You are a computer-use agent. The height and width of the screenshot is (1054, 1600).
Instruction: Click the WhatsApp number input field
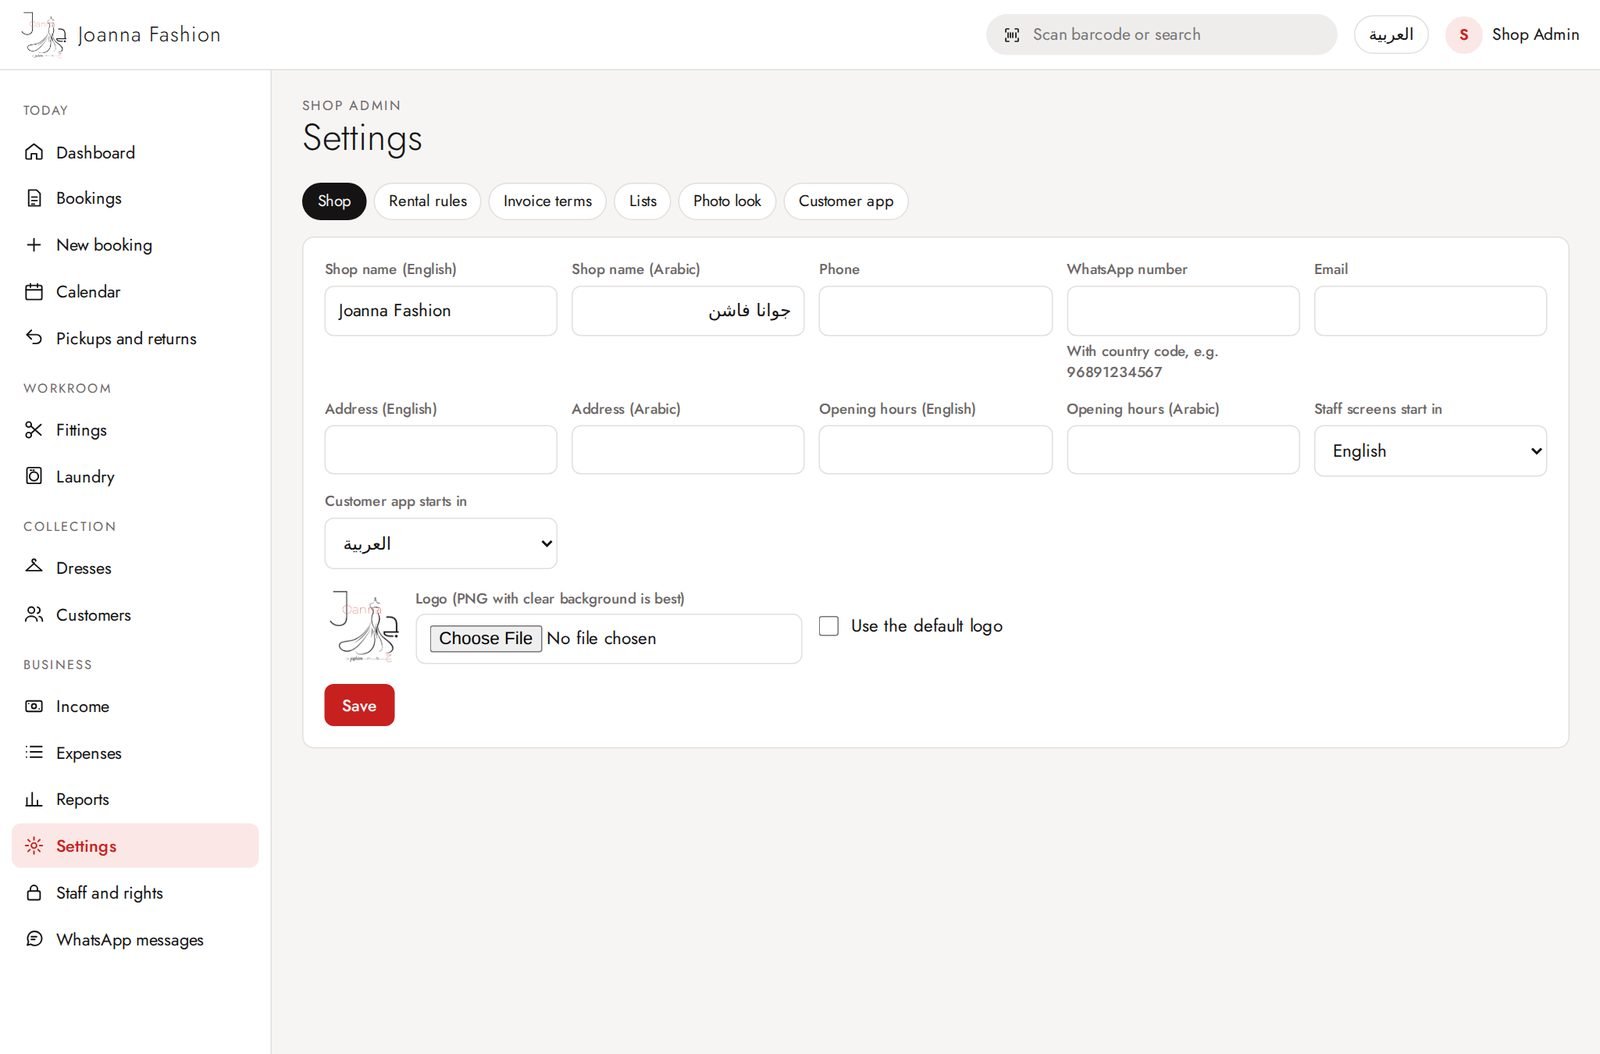coord(1183,311)
